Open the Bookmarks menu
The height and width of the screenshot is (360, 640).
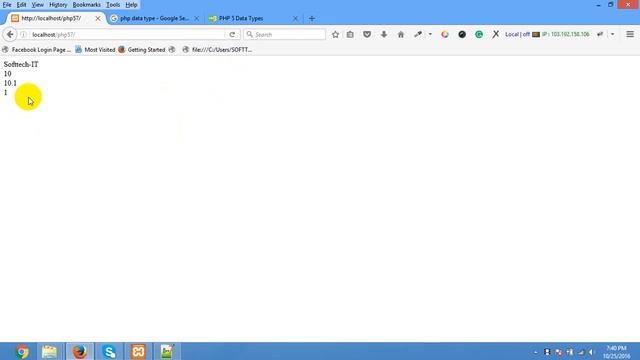pyautogui.click(x=87, y=5)
